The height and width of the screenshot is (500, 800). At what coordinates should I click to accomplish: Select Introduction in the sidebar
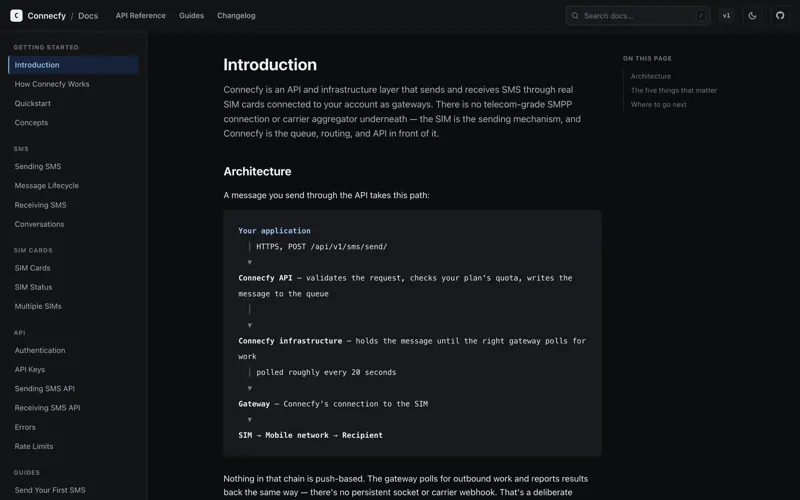point(73,65)
